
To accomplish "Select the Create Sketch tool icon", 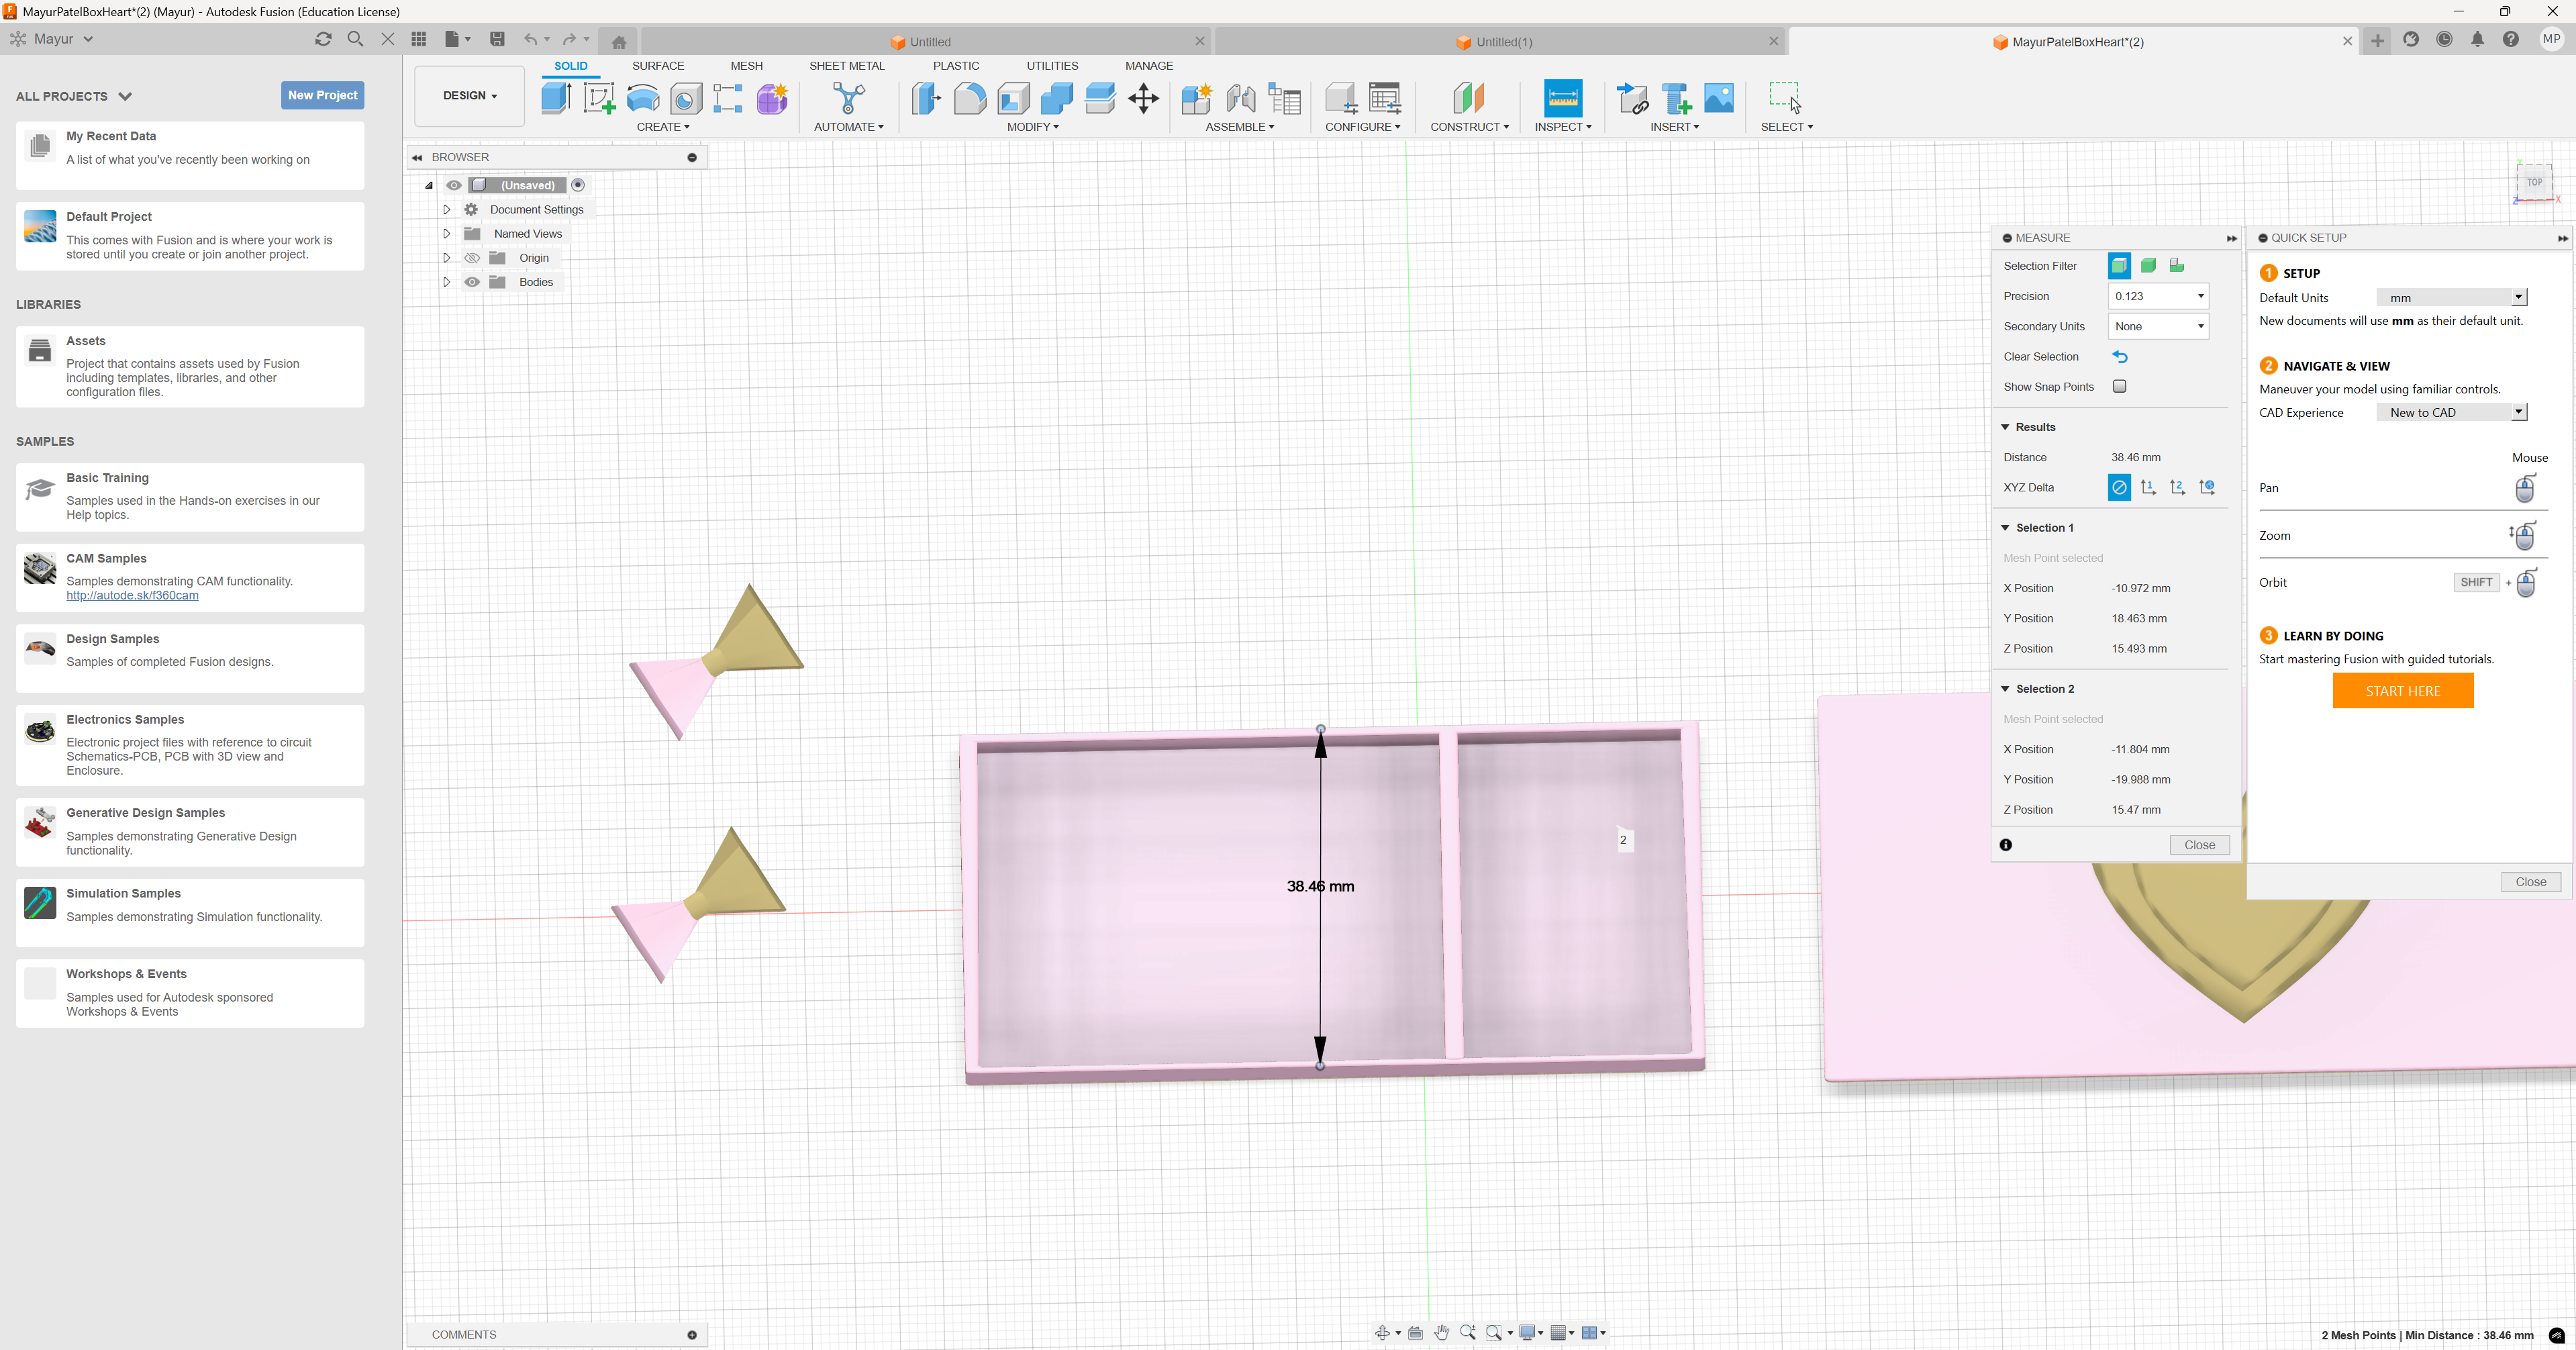I will coord(599,98).
